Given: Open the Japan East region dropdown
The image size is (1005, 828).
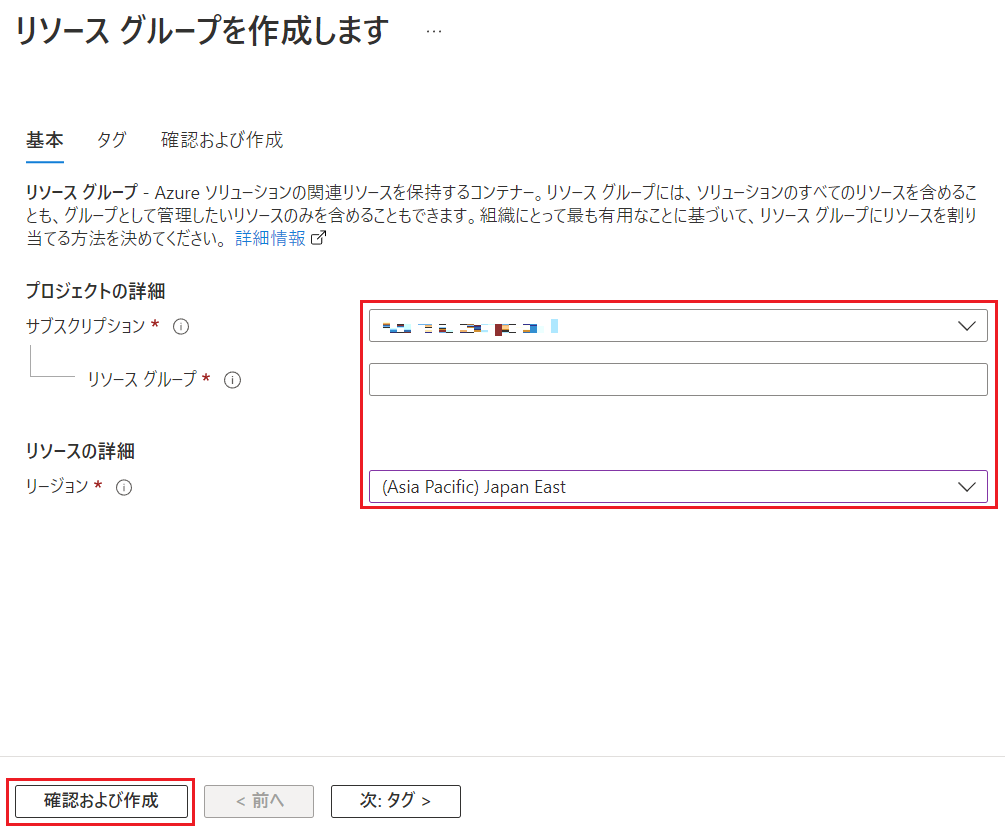Looking at the screenshot, I should point(660,487).
